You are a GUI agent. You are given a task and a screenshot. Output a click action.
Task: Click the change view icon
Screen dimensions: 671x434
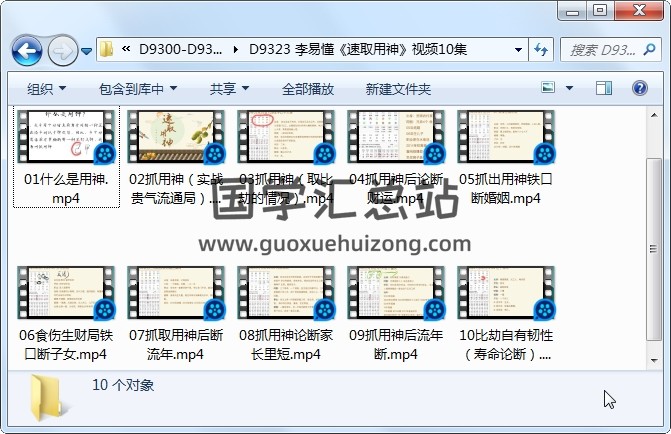(x=549, y=89)
